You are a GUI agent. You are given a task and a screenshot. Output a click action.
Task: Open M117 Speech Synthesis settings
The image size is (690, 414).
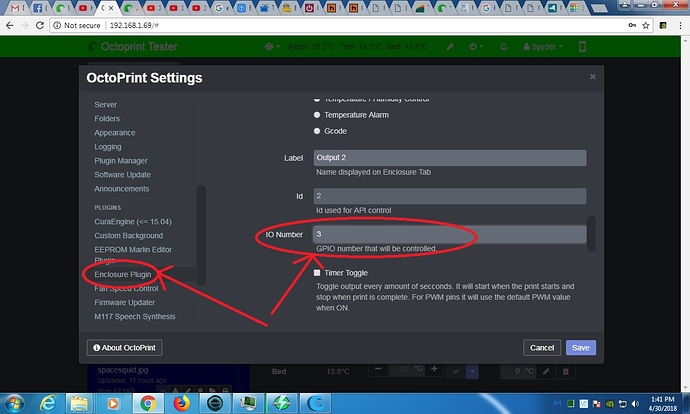click(x=135, y=317)
